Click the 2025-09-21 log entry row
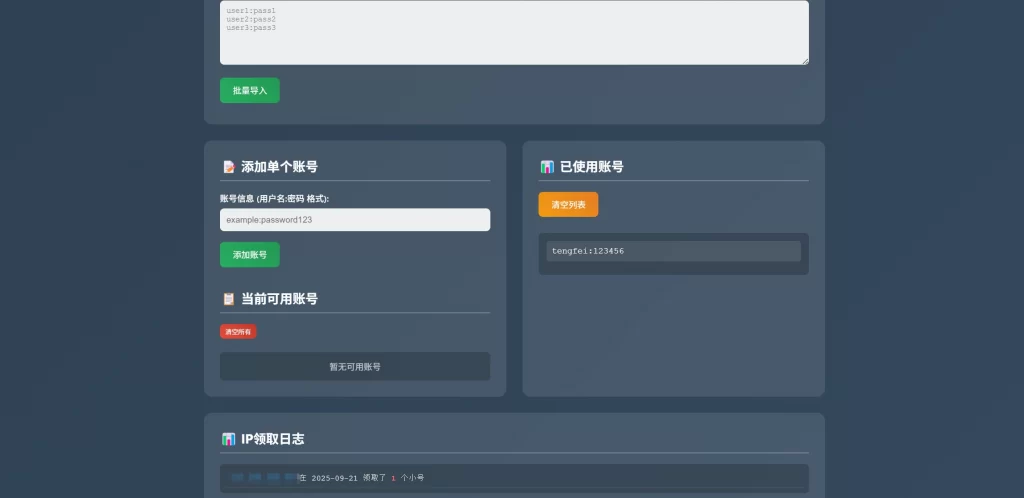This screenshot has width=1024, height=498. (514, 478)
